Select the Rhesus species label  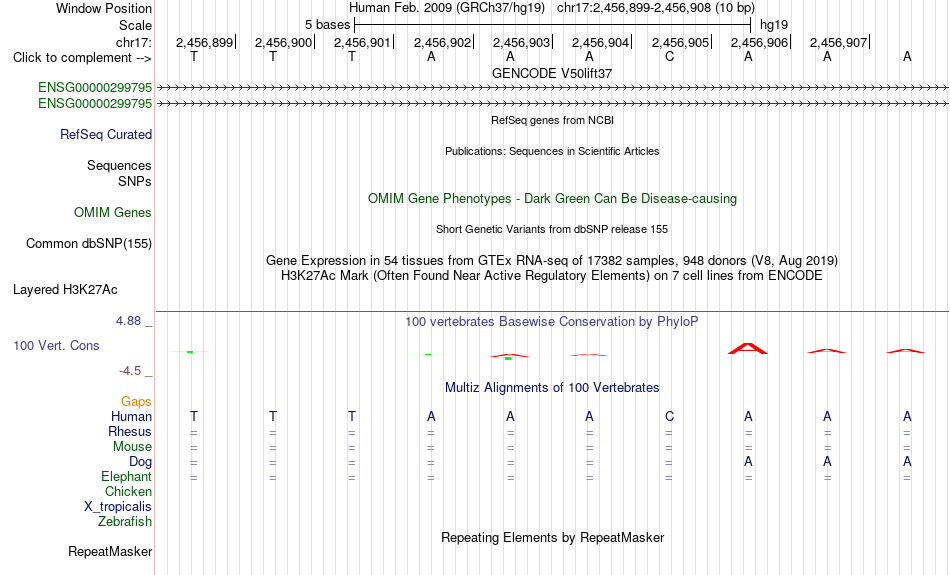(130, 431)
